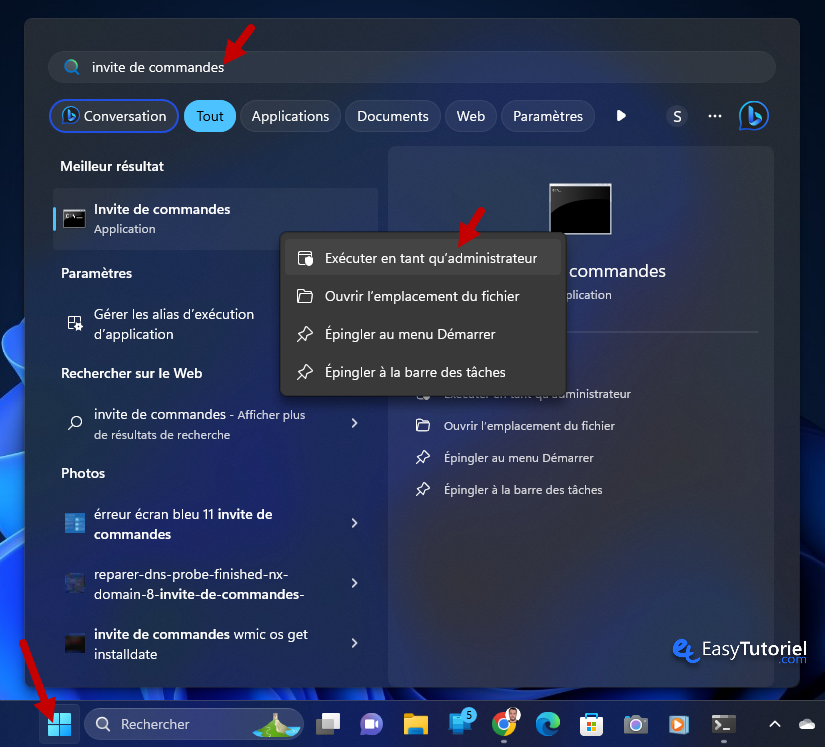
Task: Open the Bing Chat icon in search bar
Action: (x=753, y=115)
